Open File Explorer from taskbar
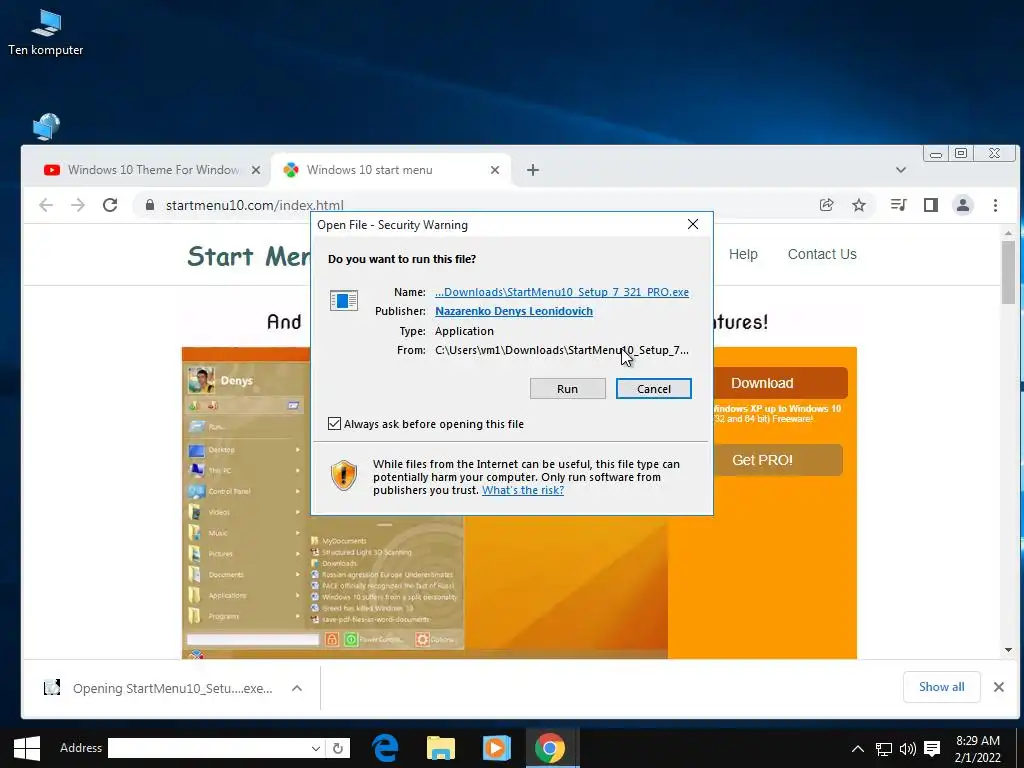The height and width of the screenshot is (768, 1024). click(441, 748)
